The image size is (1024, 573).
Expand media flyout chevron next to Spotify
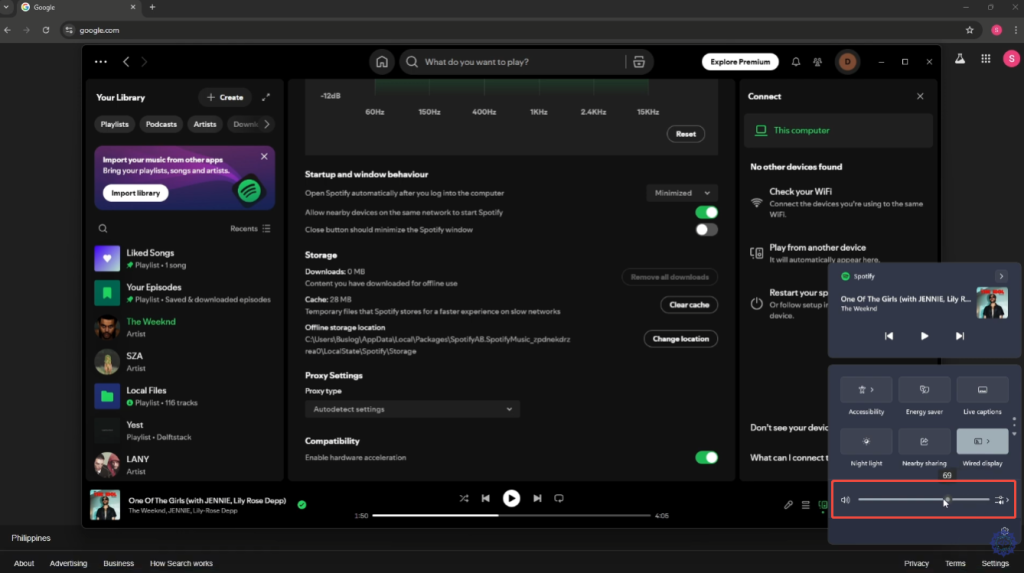click(1001, 276)
